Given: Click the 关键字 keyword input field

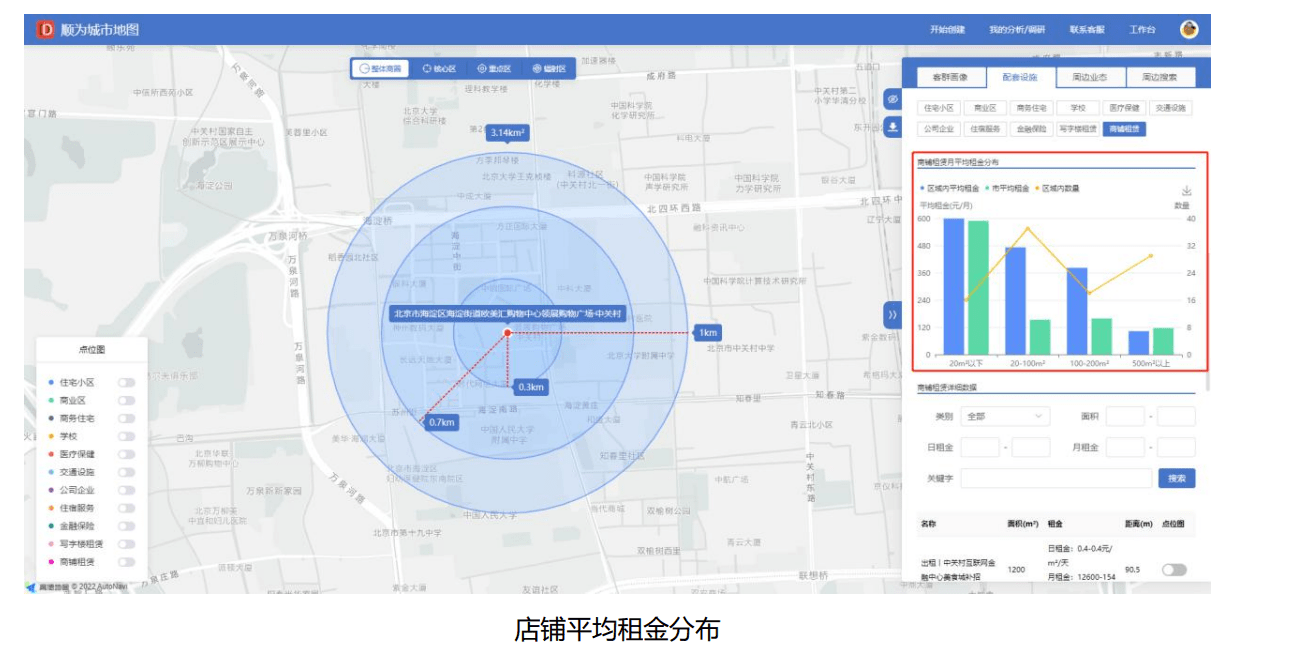Looking at the screenshot, I should (x=1056, y=479).
